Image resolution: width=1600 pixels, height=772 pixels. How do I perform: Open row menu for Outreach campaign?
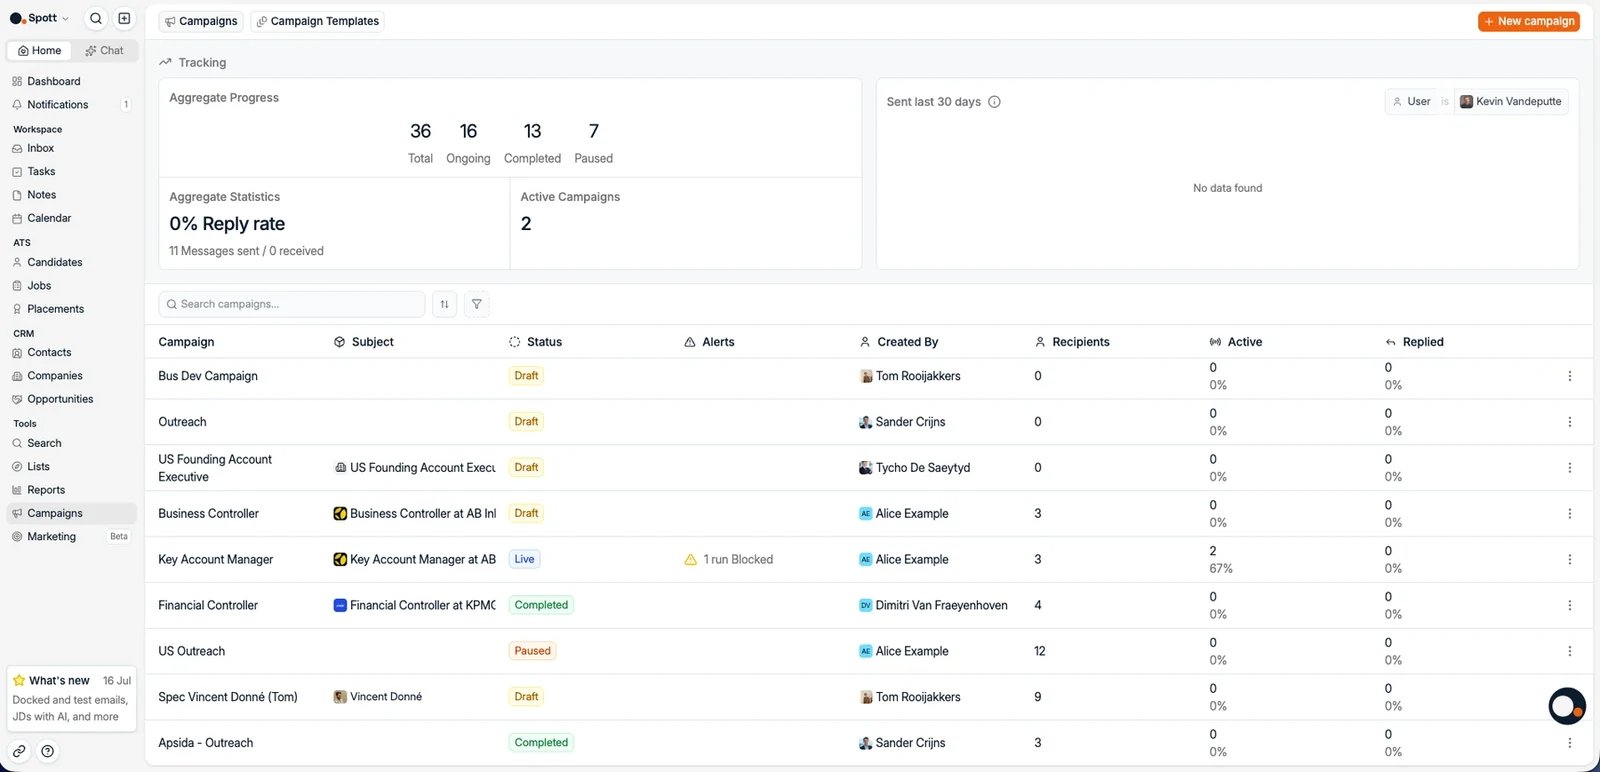pyautogui.click(x=1569, y=422)
